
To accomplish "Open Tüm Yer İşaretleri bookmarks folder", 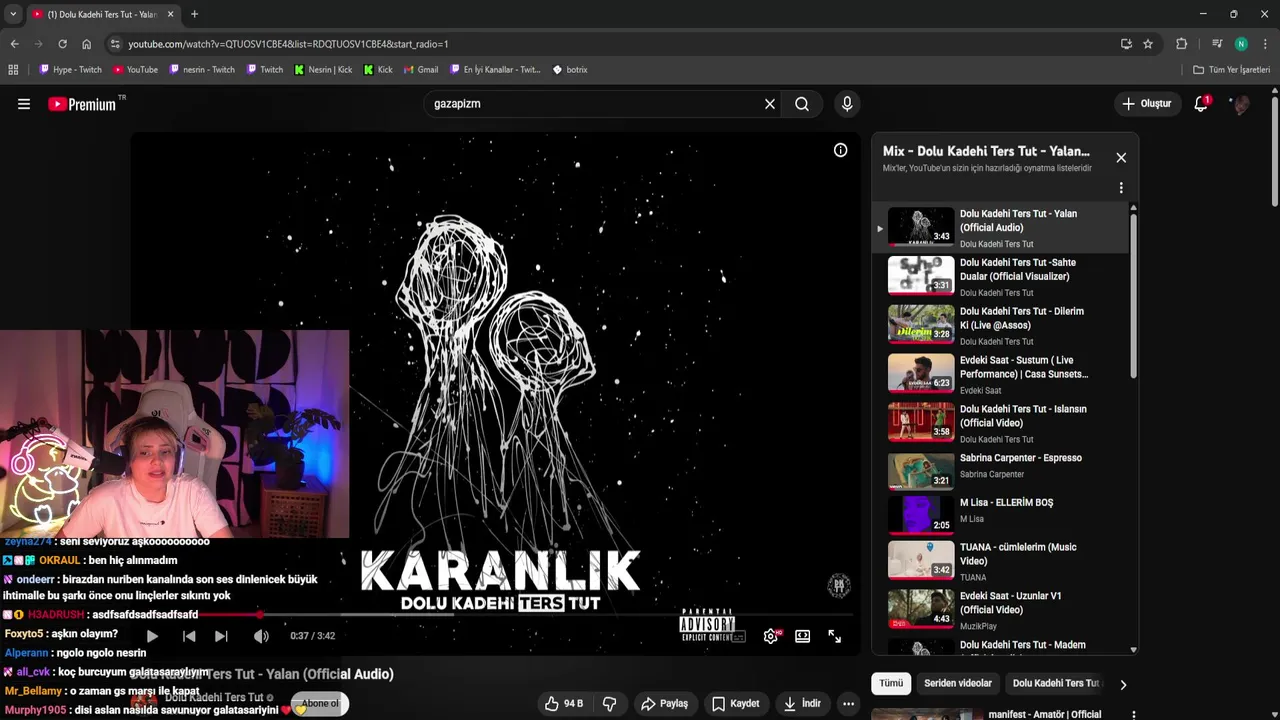I will (1232, 70).
